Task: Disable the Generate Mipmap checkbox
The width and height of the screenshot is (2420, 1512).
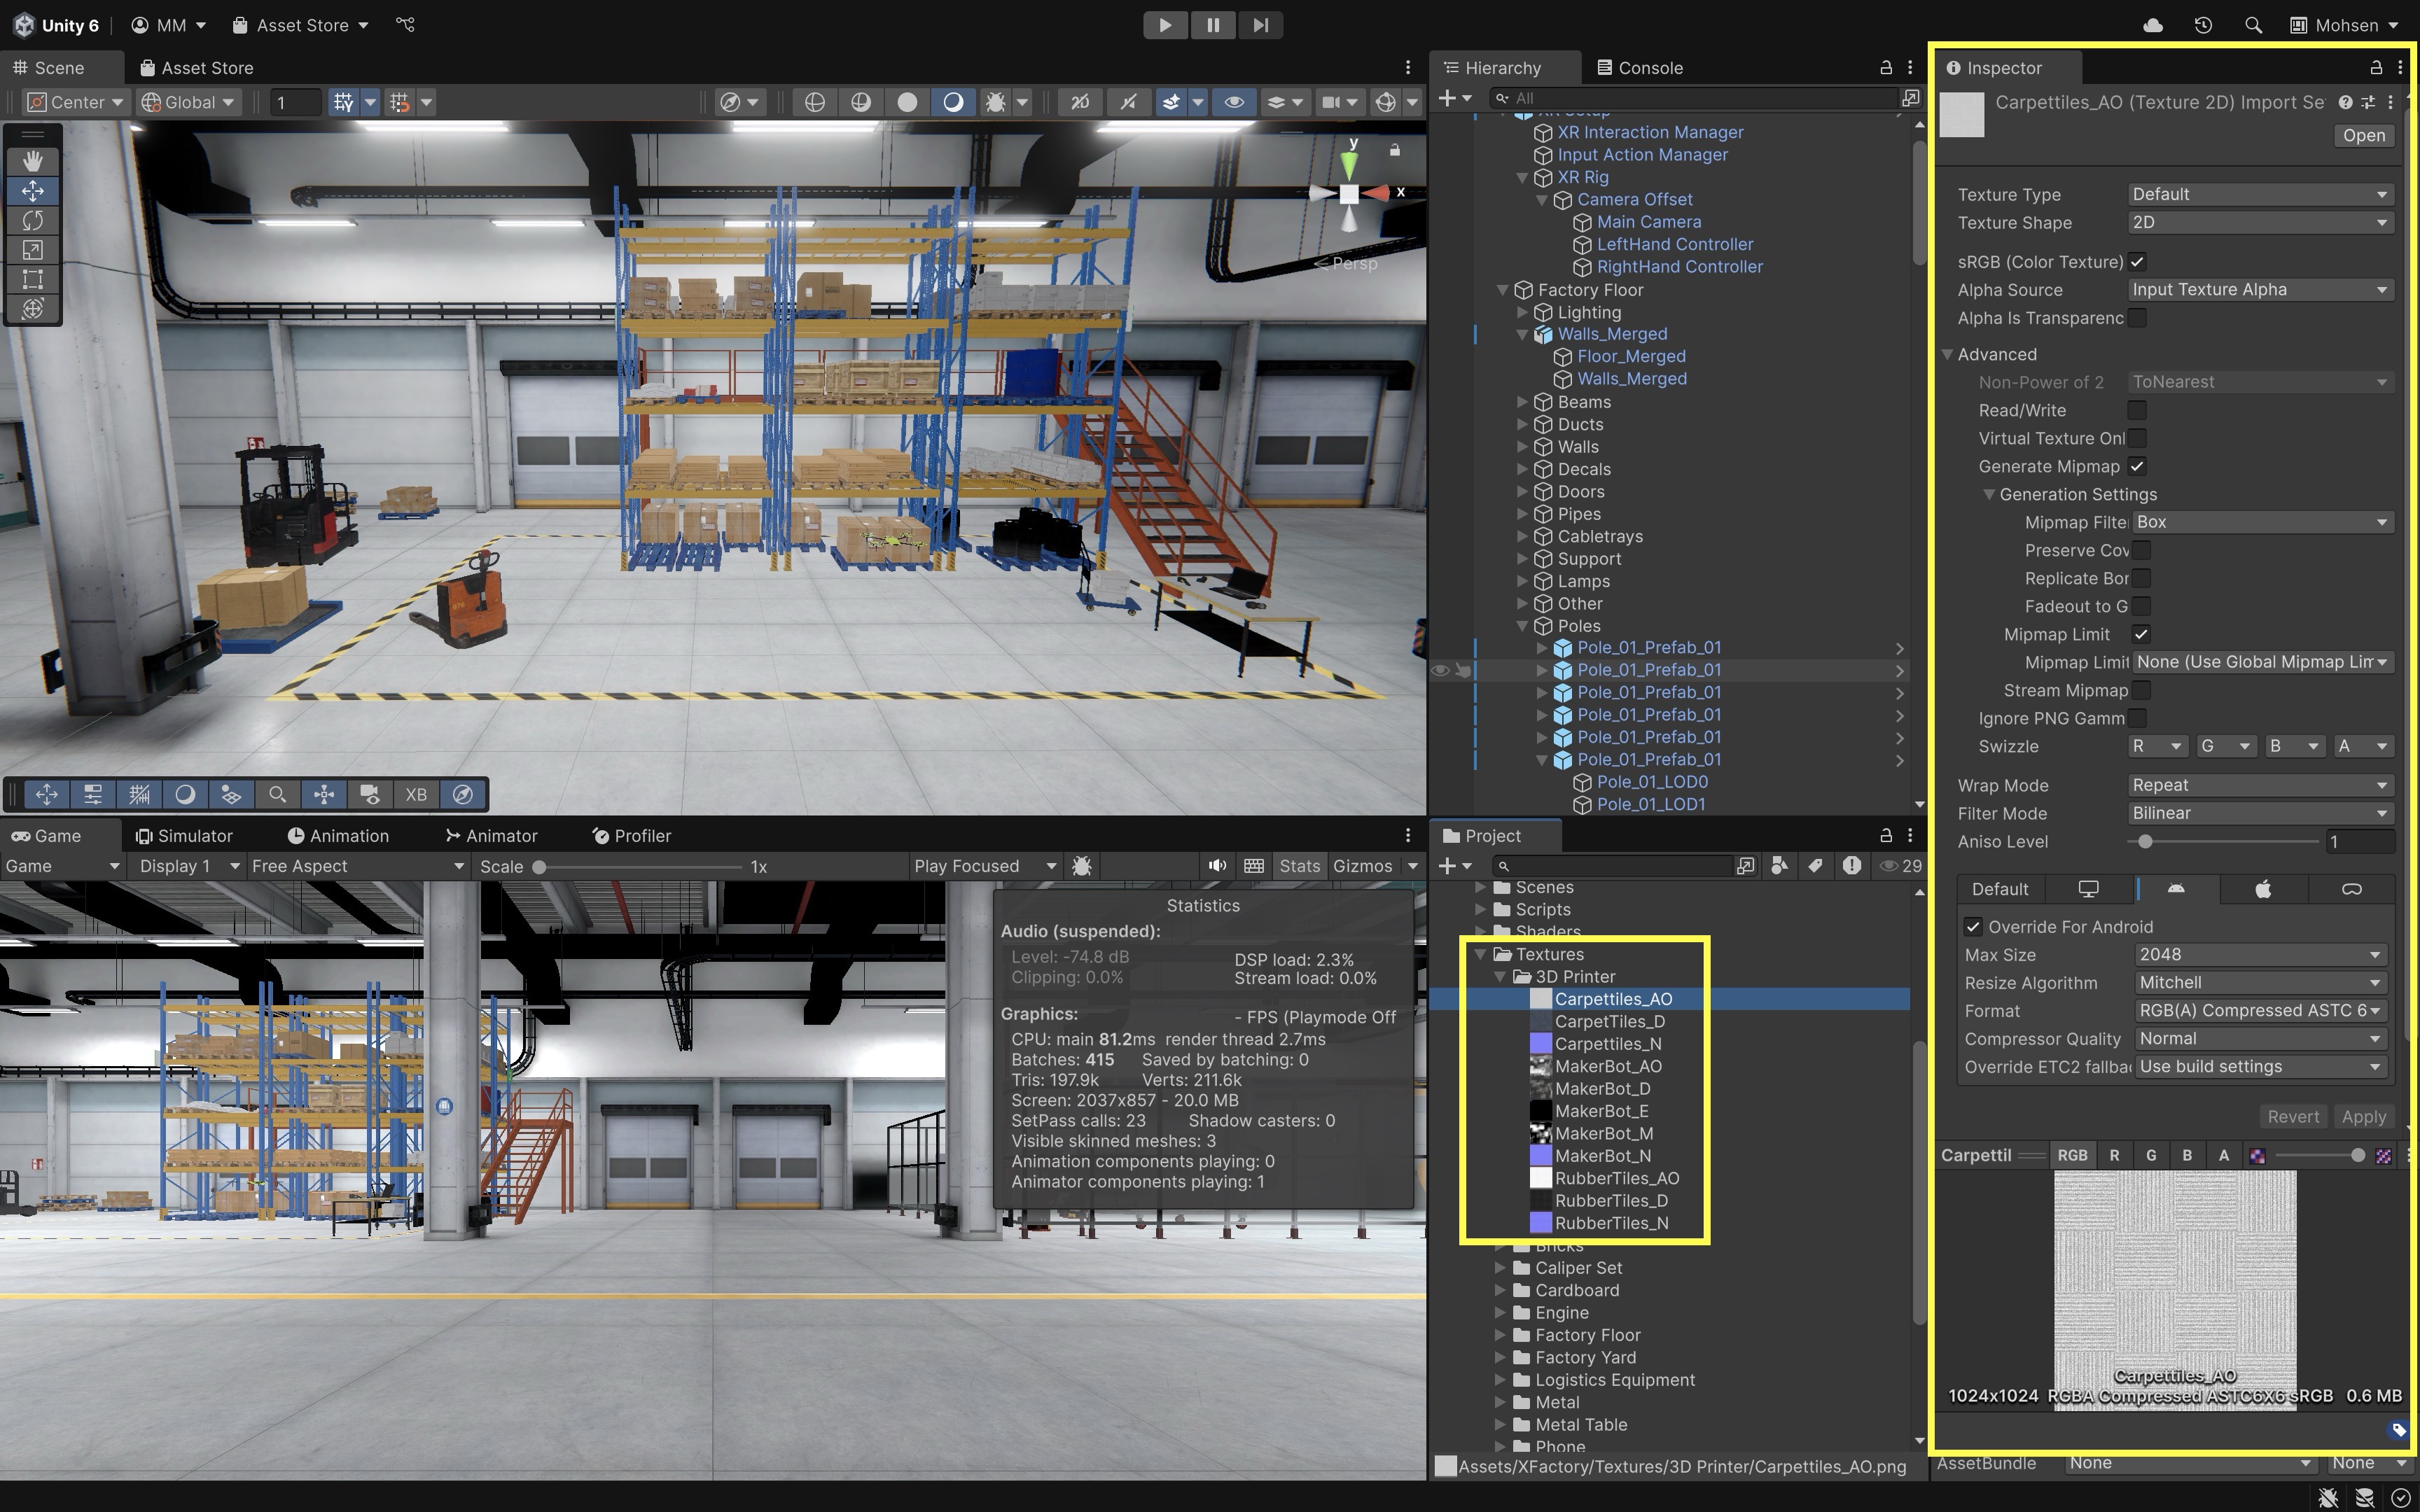Action: pos(2137,466)
